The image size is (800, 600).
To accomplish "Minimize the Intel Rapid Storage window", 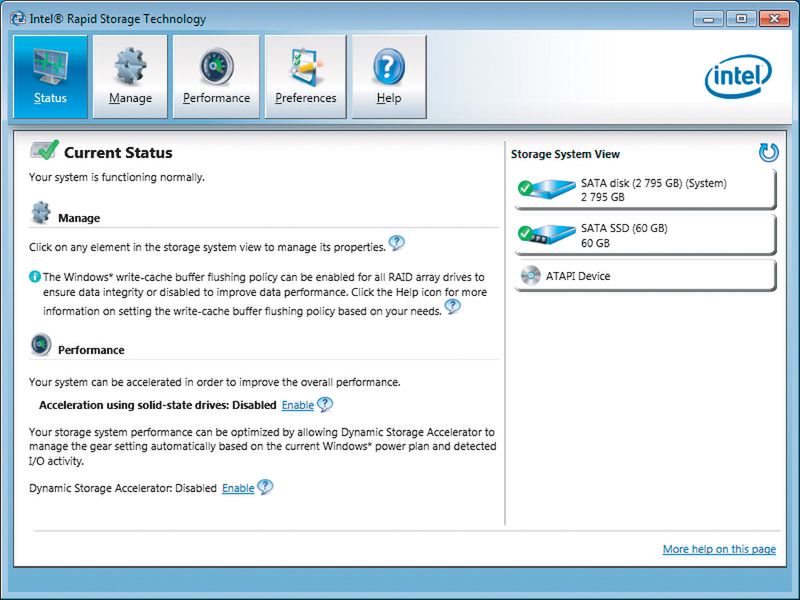I will pos(708,19).
